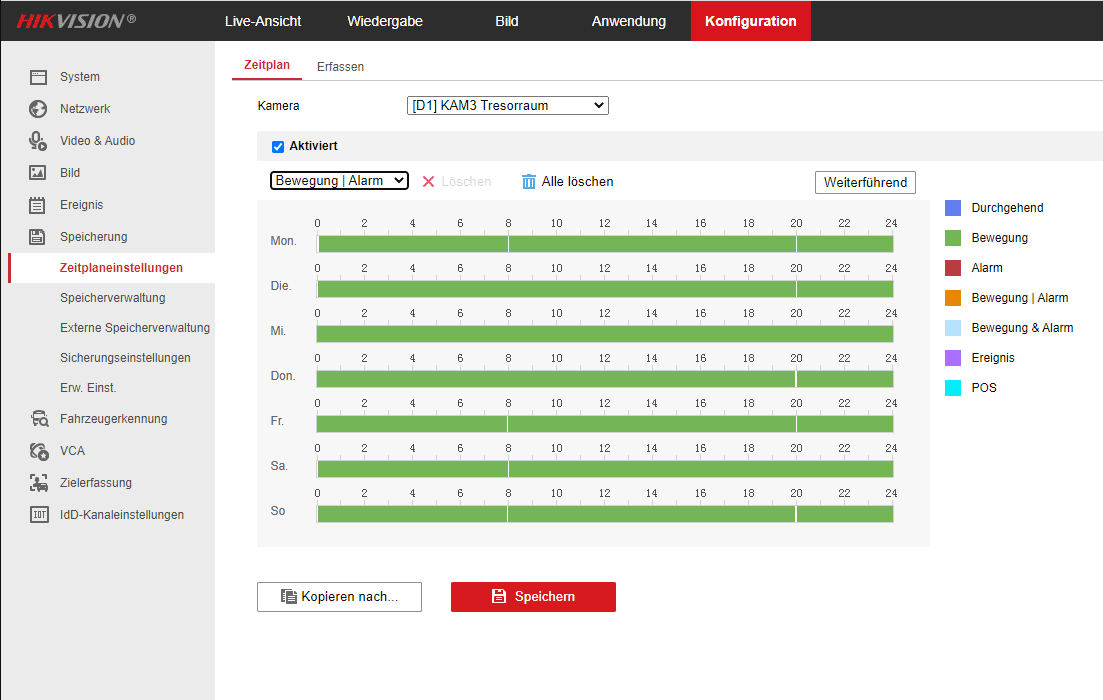1103x700 pixels.
Task: Open Netzwerk via its globe icon
Action: pyautogui.click(x=38, y=109)
